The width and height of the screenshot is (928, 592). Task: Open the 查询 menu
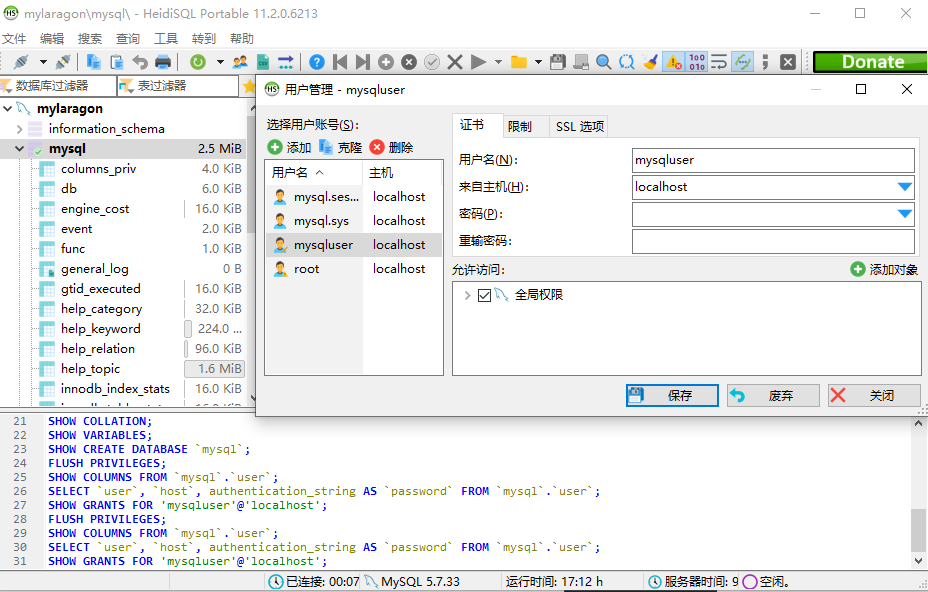pos(128,38)
